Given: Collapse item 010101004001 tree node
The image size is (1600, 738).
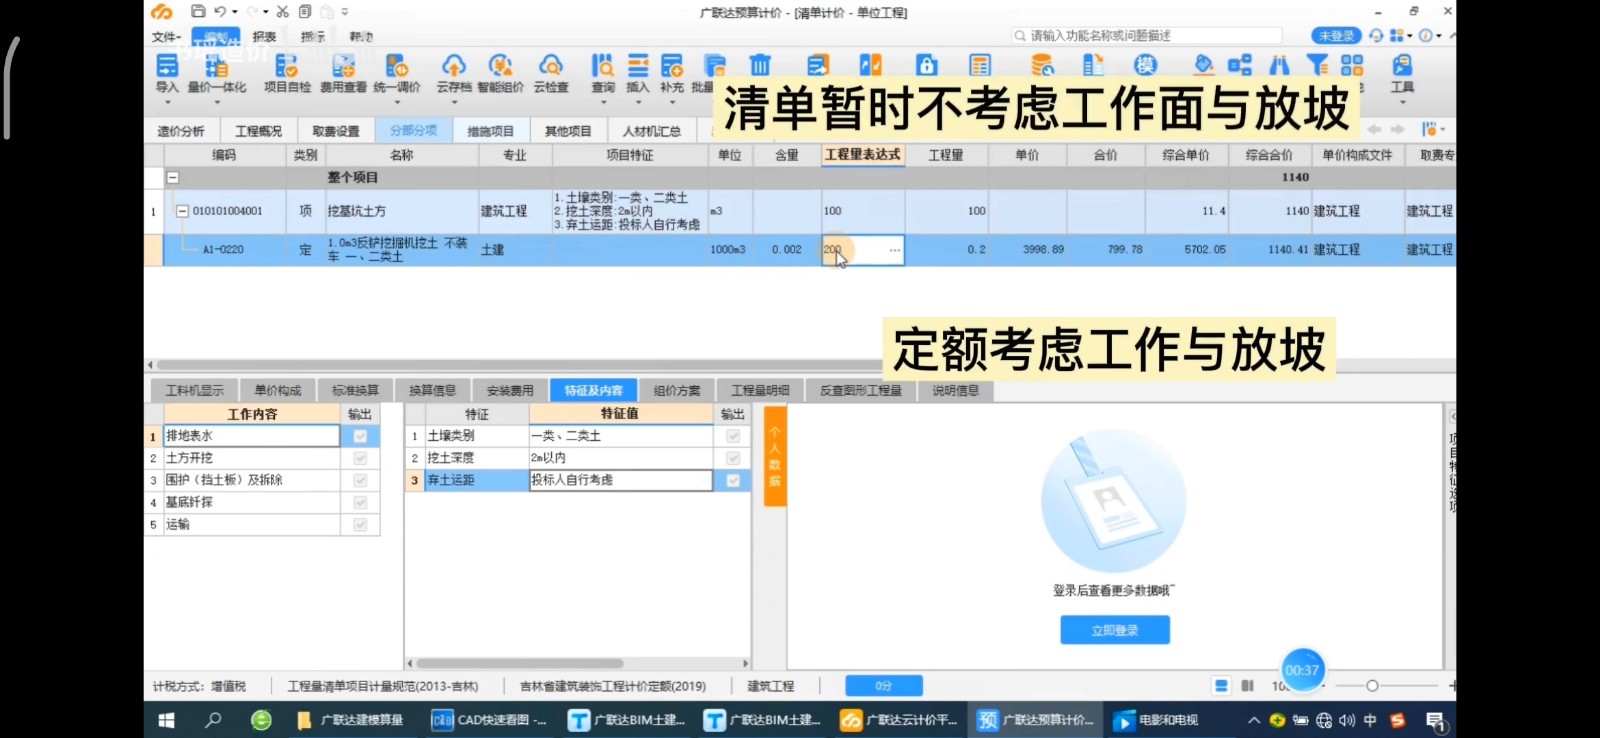Looking at the screenshot, I should [182, 211].
